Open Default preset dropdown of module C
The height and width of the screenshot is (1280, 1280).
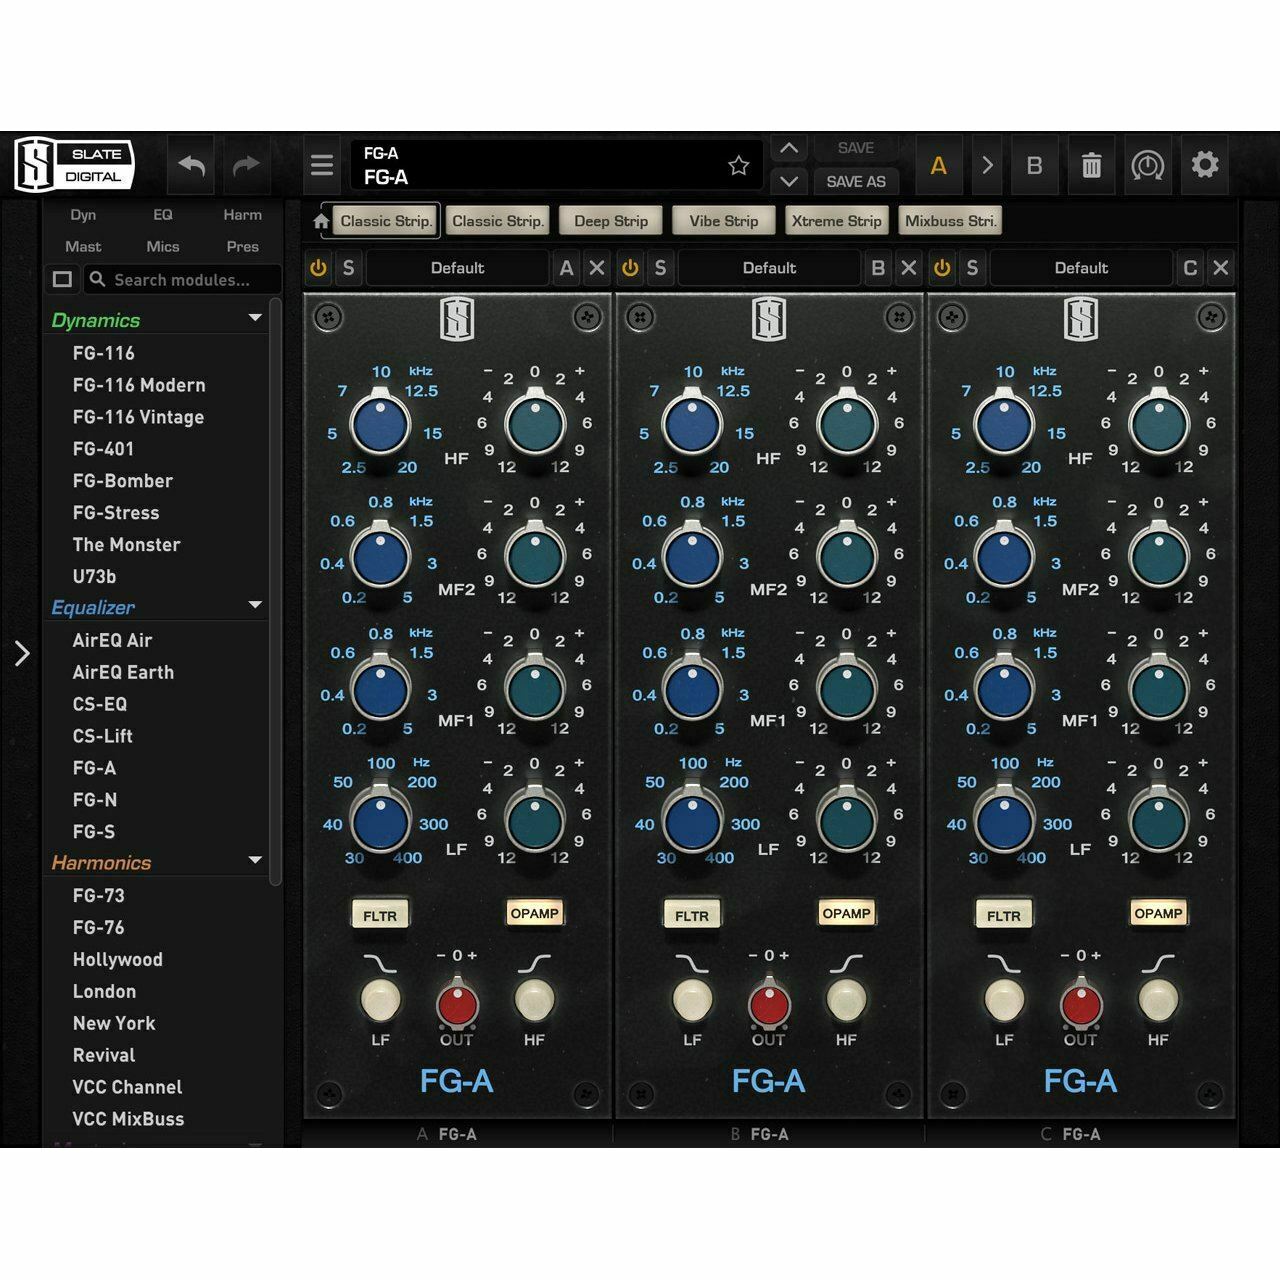1081,268
